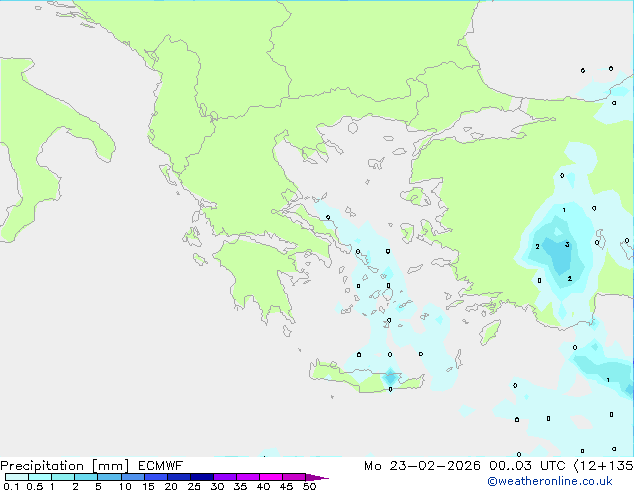Screen dimensions: 634x490
Task: Click the 30–35 mm purple legend swatch
Action: pyautogui.click(x=225, y=477)
